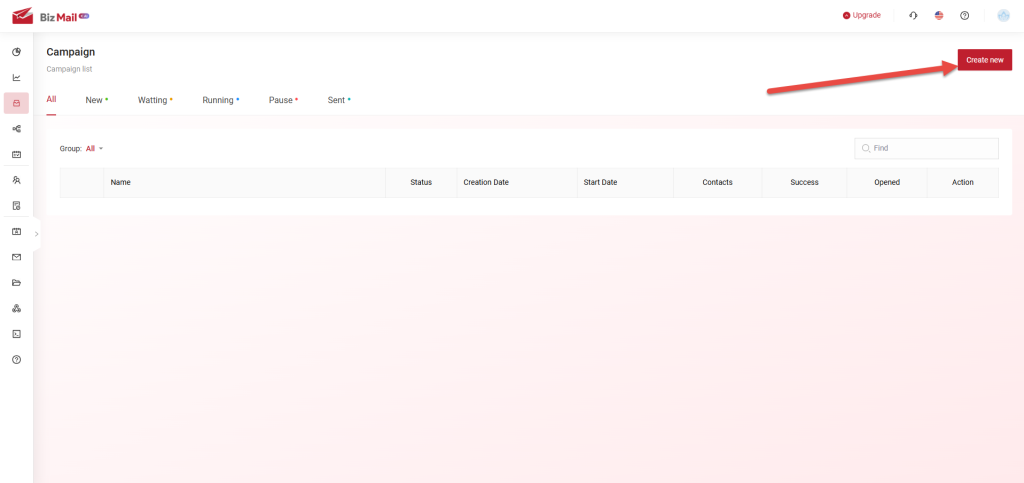Click the Biz Mail logo

point(50,16)
